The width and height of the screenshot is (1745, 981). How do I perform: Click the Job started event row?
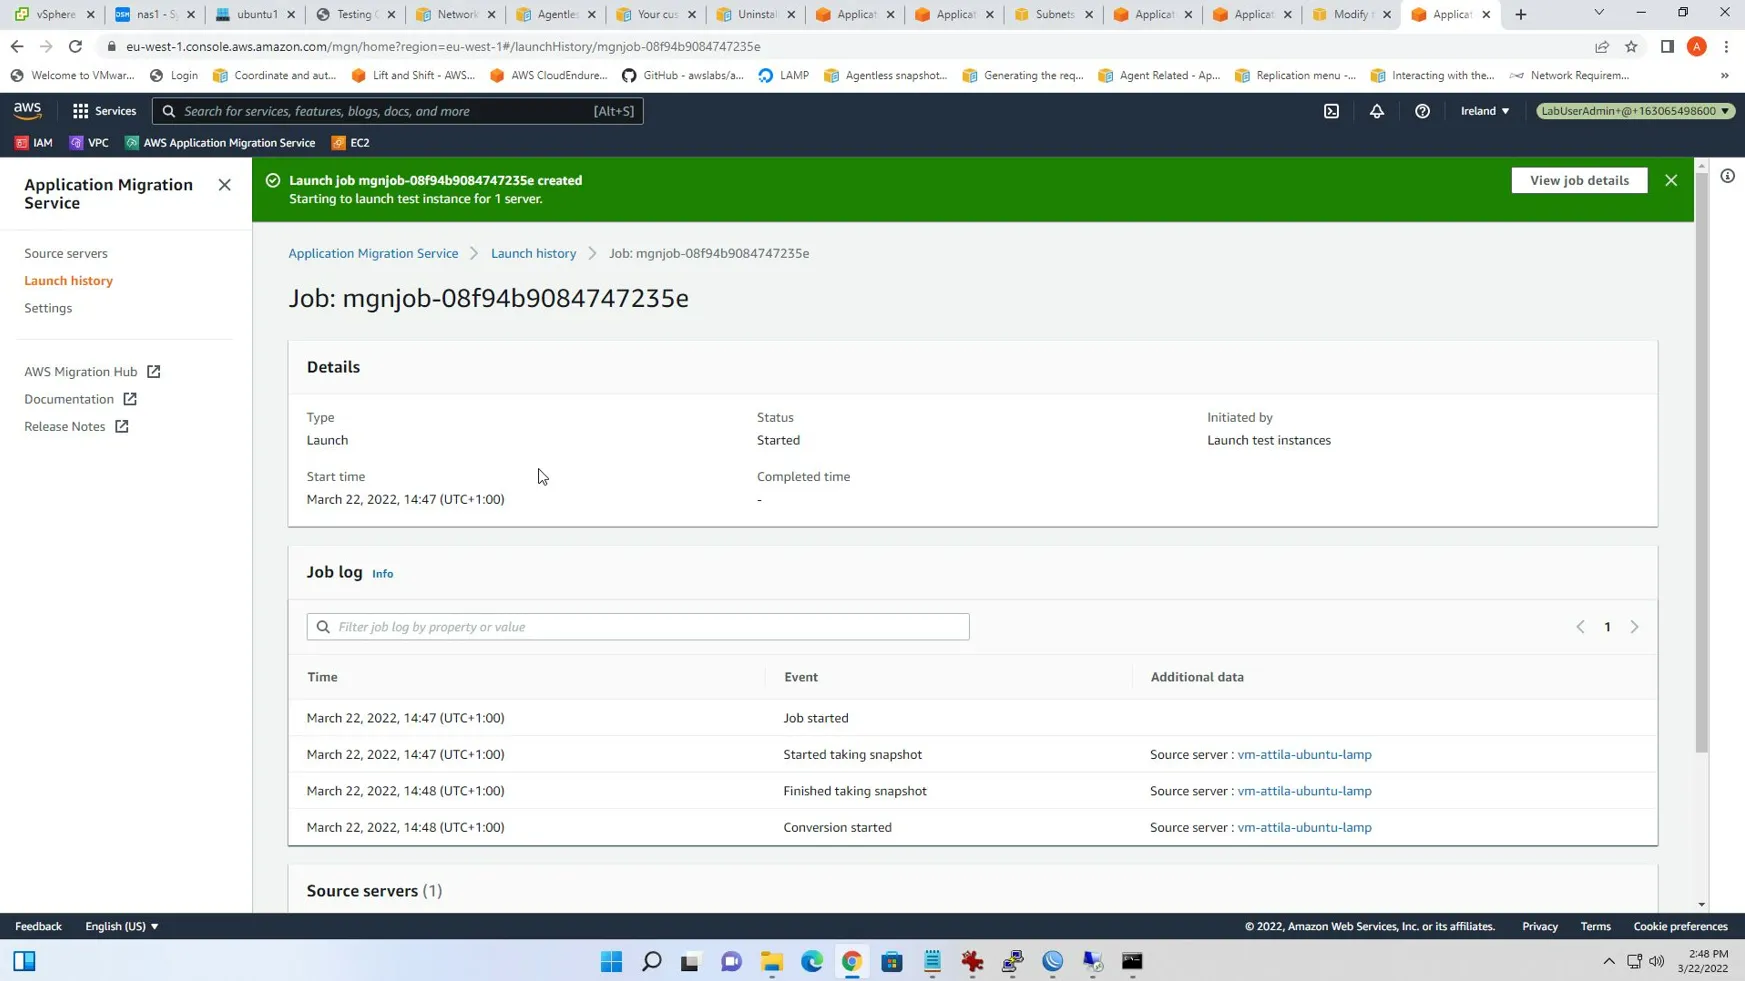pyautogui.click(x=972, y=718)
